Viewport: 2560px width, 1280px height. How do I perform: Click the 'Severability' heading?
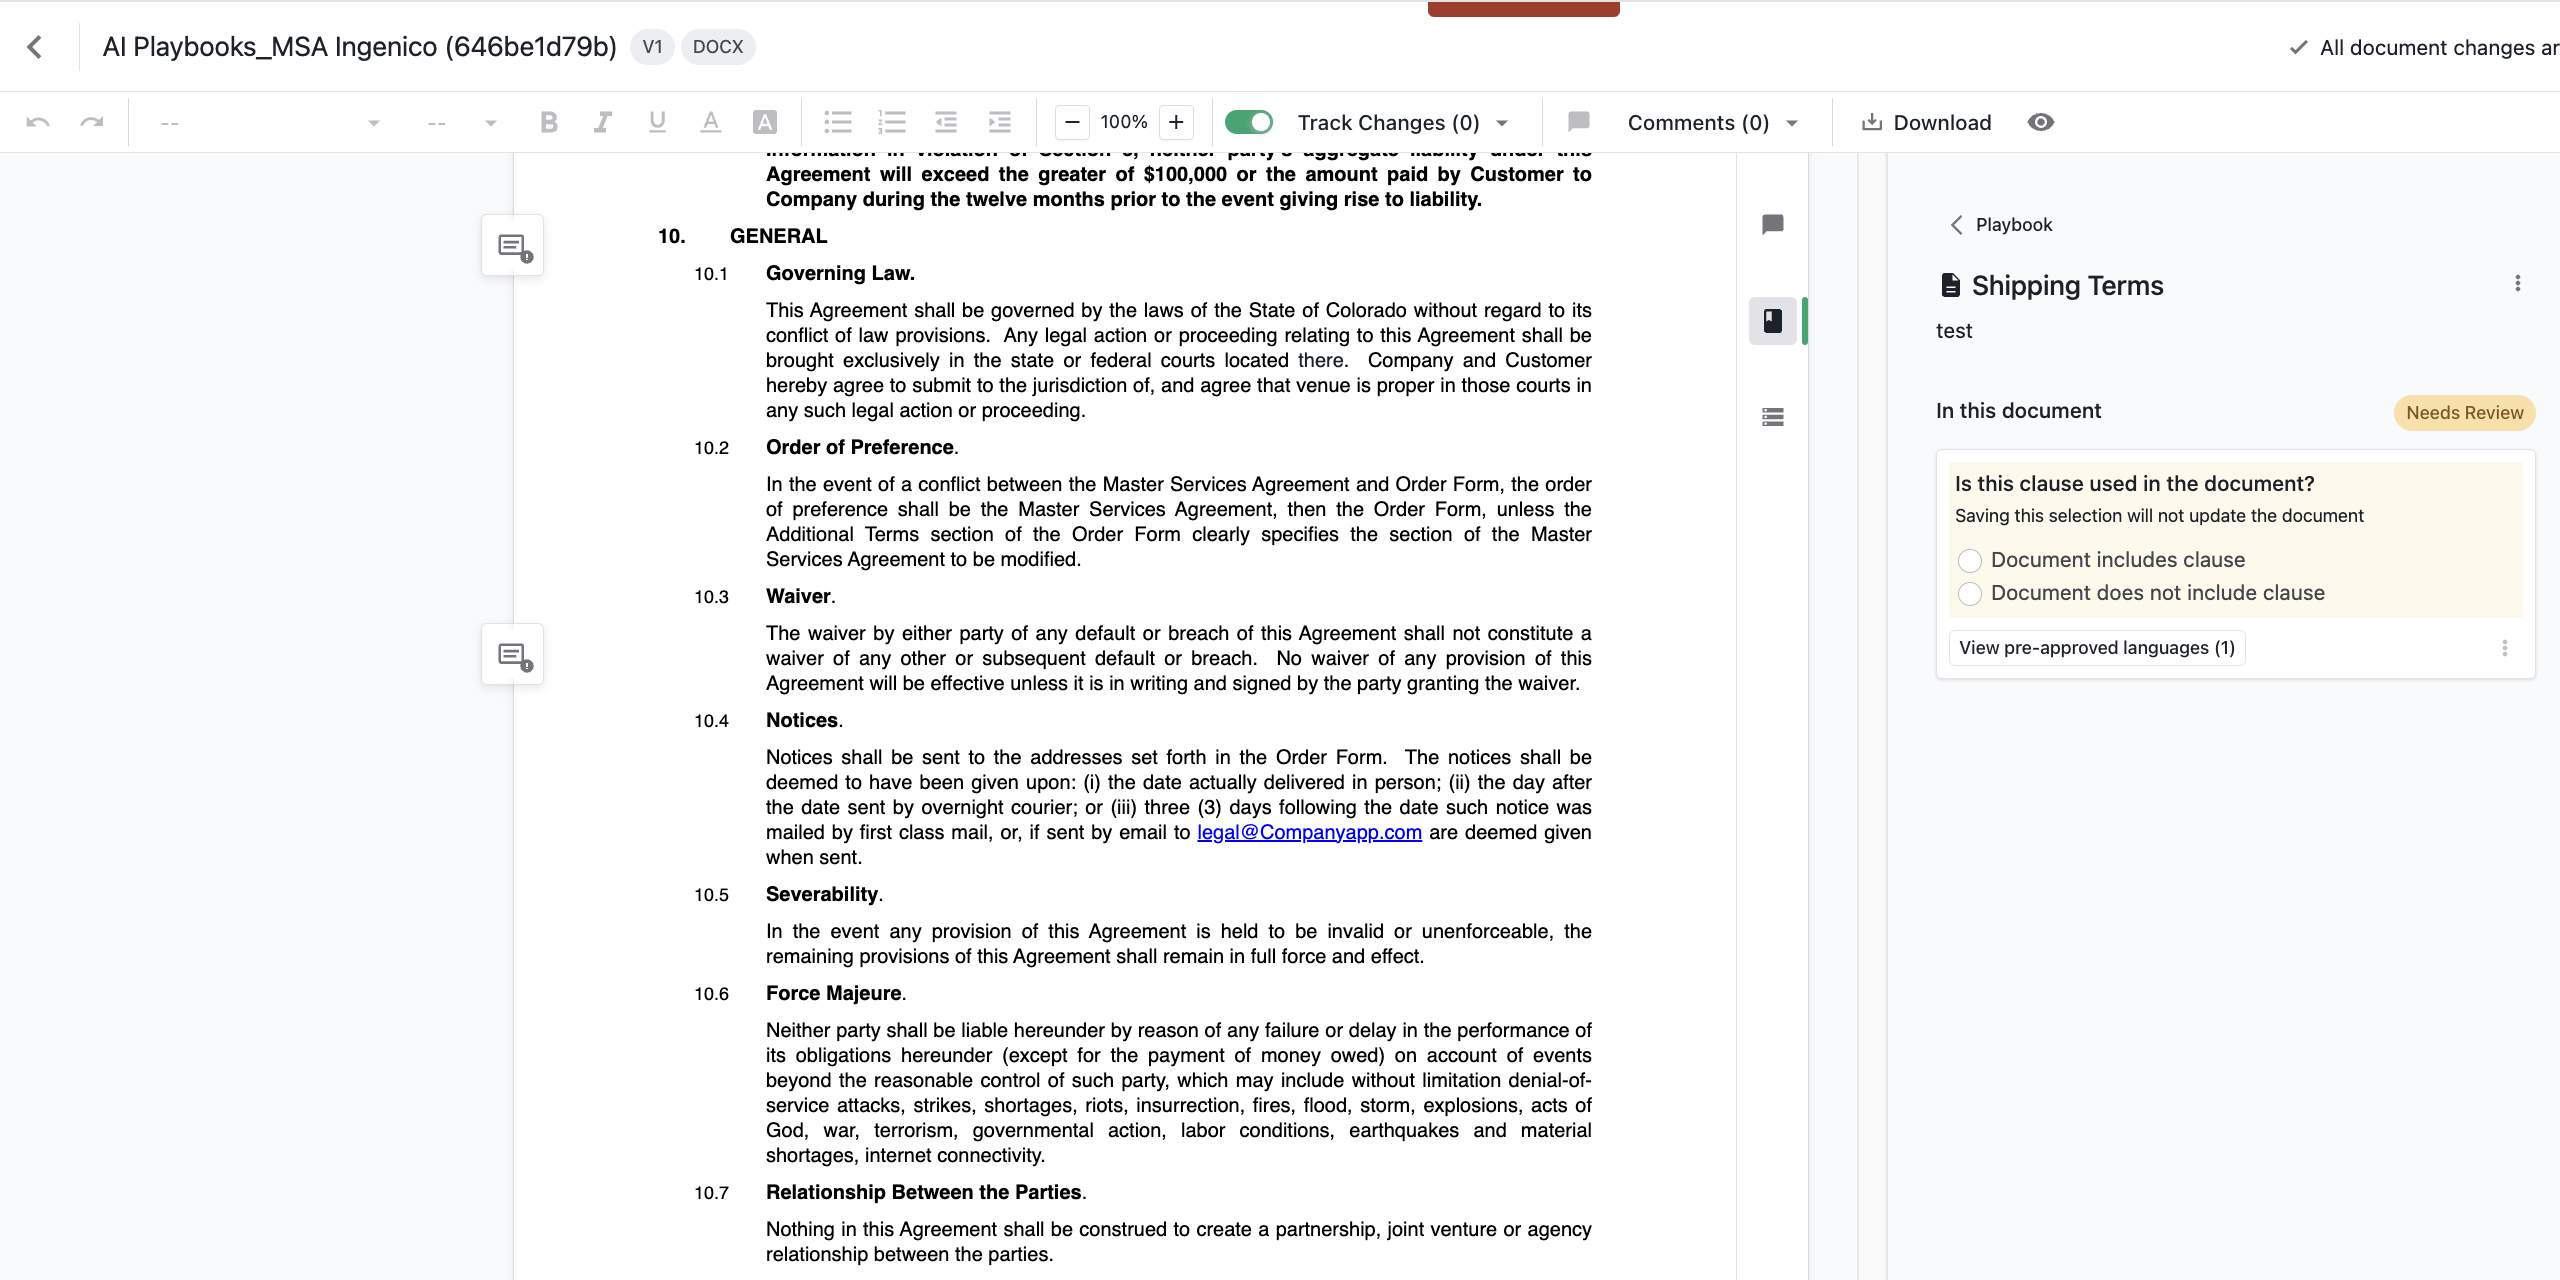(x=822, y=894)
